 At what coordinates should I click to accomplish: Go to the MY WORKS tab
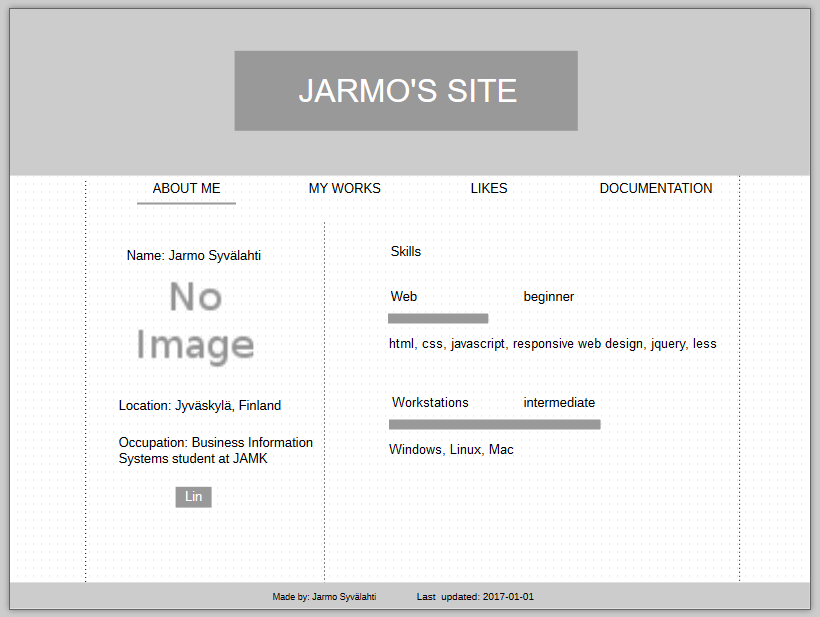coord(345,188)
